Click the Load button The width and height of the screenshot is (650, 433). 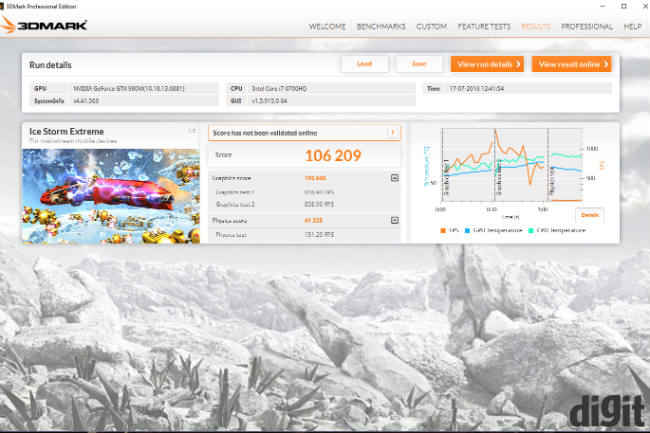coord(364,64)
